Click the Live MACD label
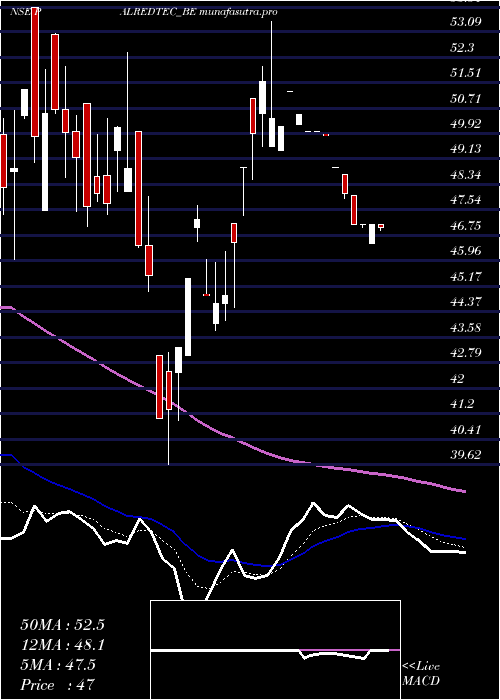Screen dimensions: 500x700 pos(421,674)
